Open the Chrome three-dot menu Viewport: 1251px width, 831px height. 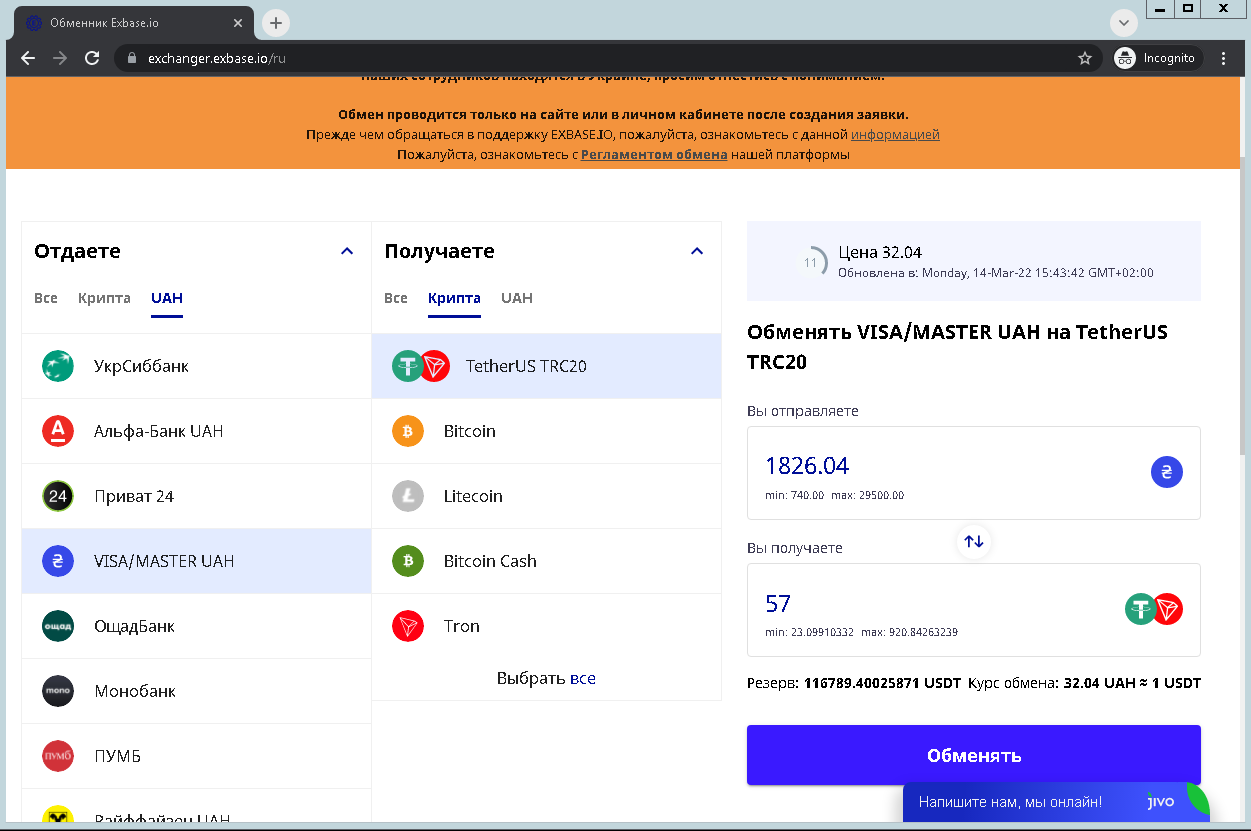[1224, 58]
